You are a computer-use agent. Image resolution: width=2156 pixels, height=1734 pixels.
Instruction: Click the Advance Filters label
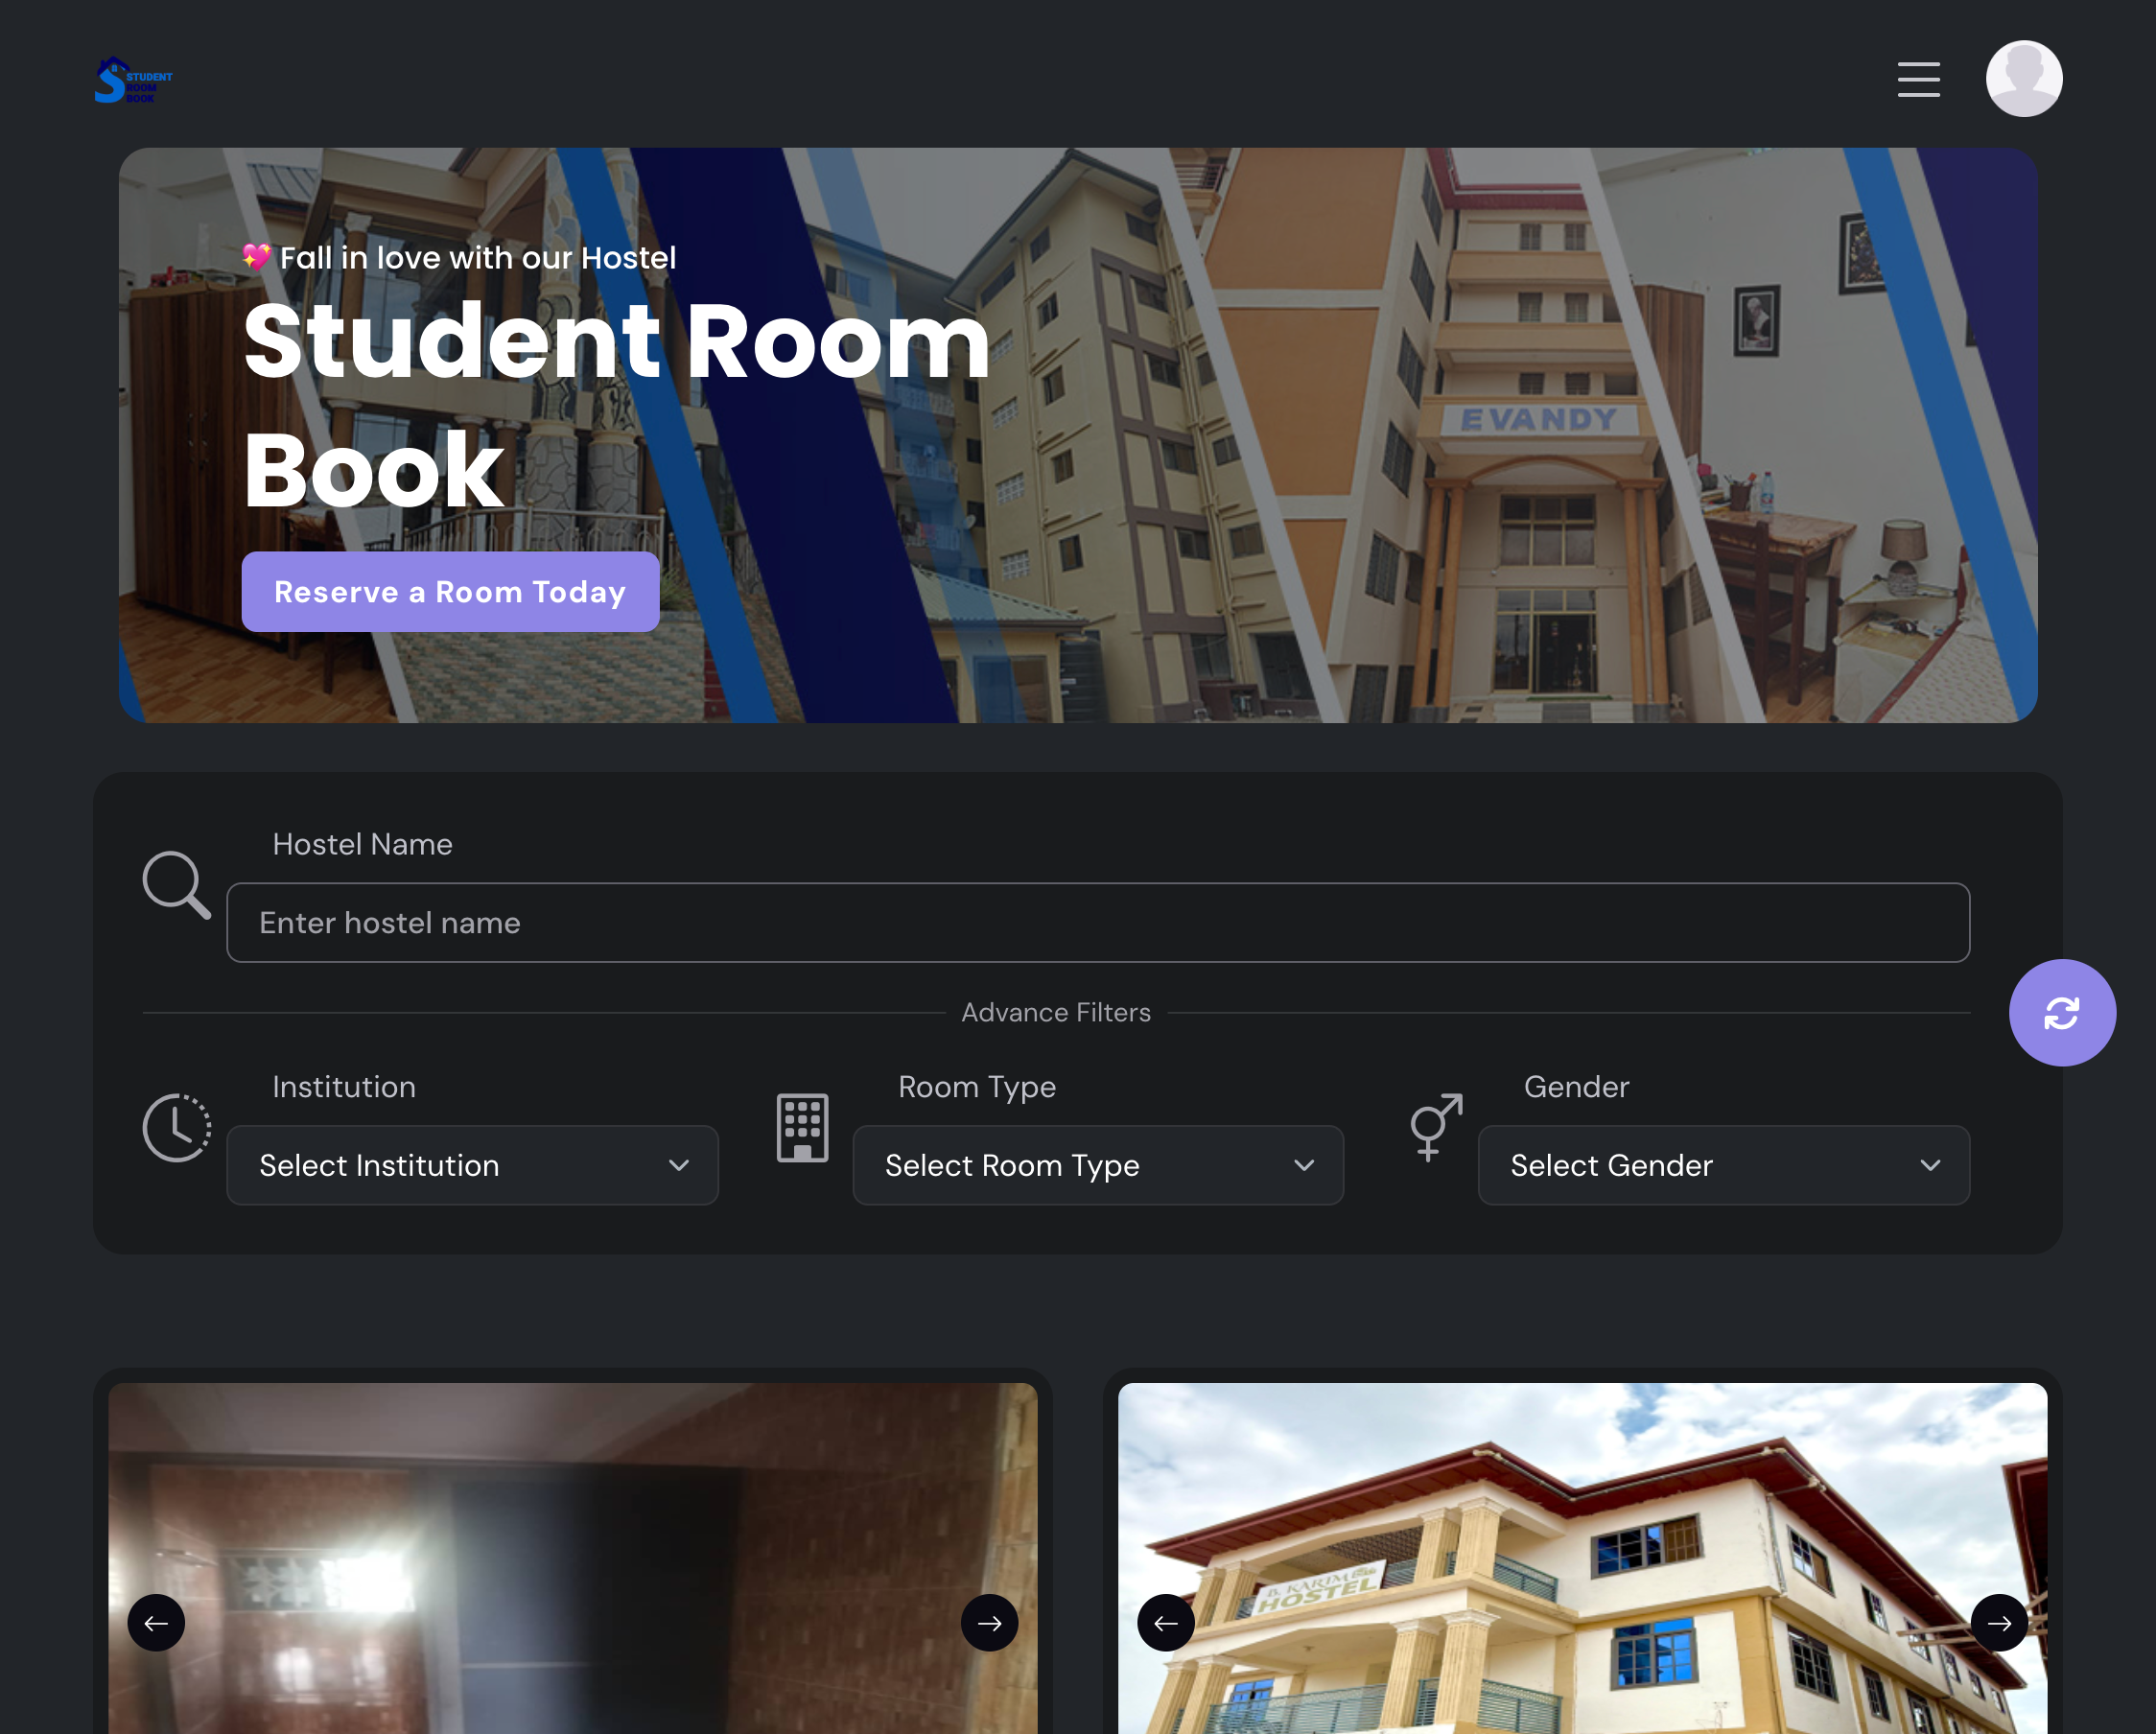point(1056,1012)
